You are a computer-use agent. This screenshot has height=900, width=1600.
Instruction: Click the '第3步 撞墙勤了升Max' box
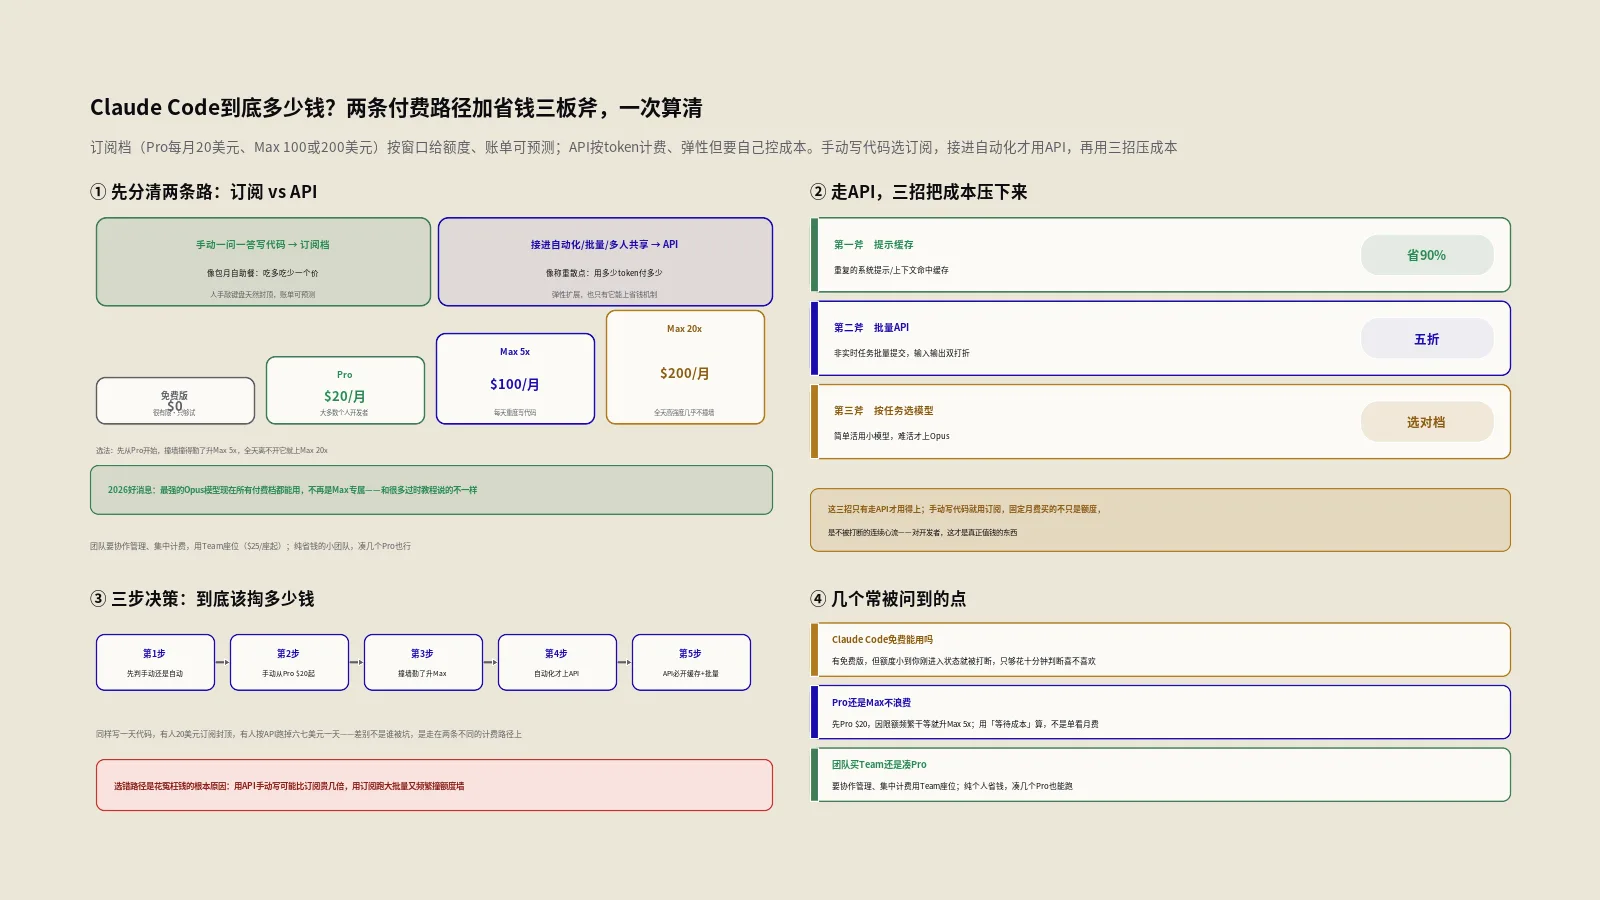click(423, 662)
